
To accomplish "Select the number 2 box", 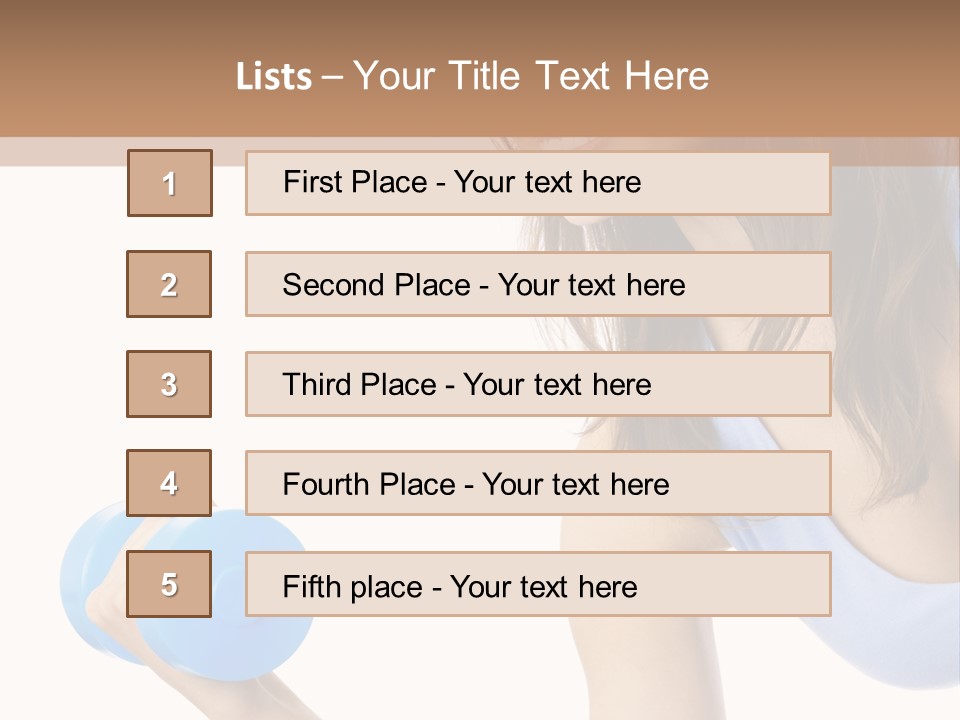I will (169, 284).
